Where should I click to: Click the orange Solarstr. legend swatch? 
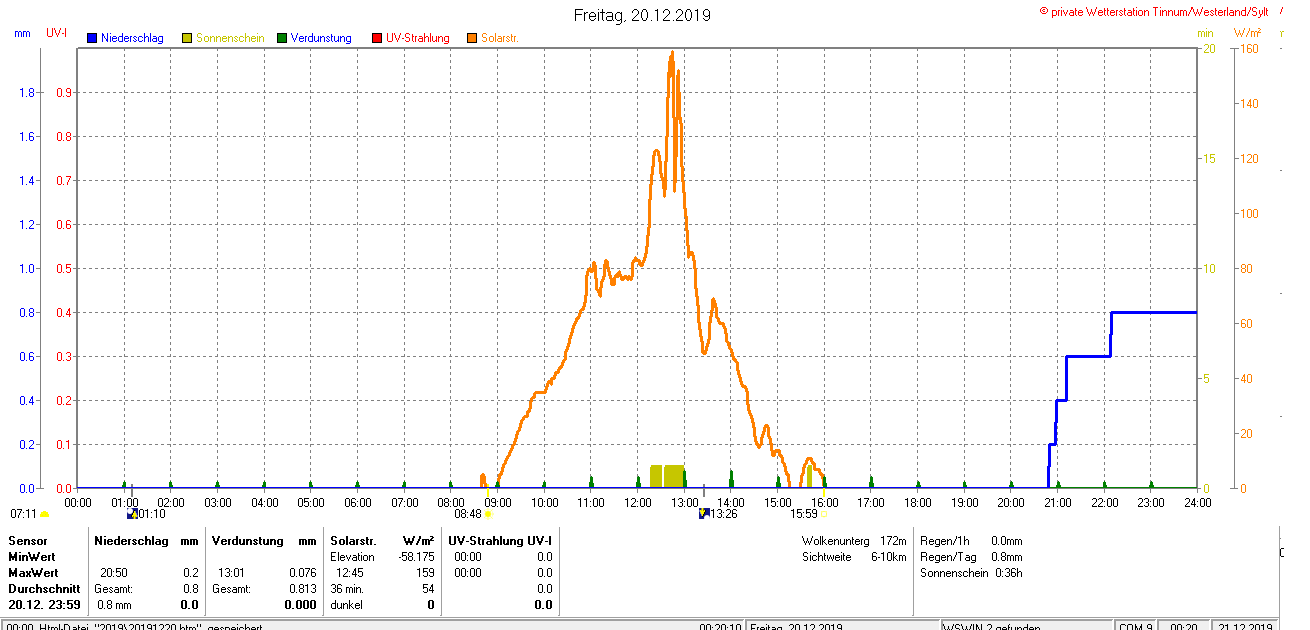[472, 38]
